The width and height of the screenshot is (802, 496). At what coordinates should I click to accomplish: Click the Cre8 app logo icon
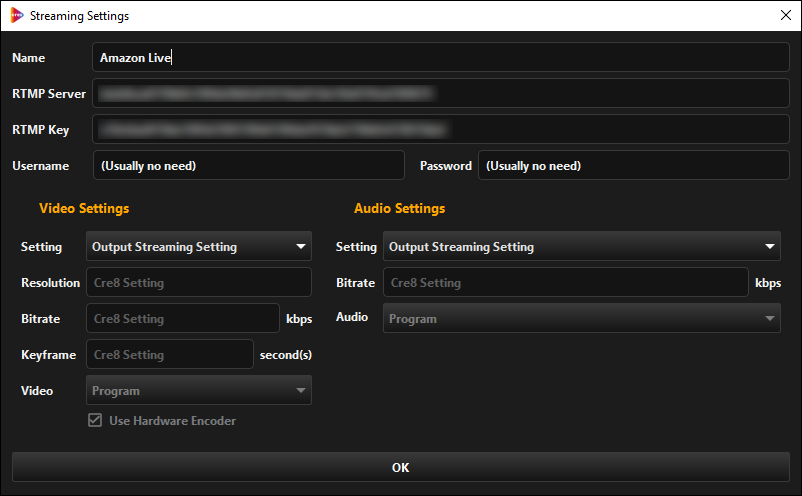click(x=17, y=15)
